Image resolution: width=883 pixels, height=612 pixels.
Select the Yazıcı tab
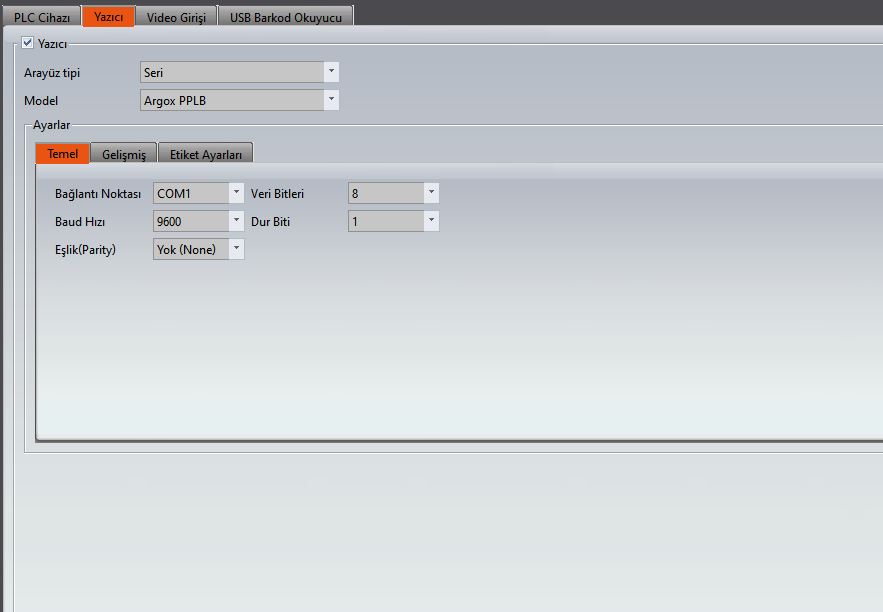pyautogui.click(x=108, y=18)
